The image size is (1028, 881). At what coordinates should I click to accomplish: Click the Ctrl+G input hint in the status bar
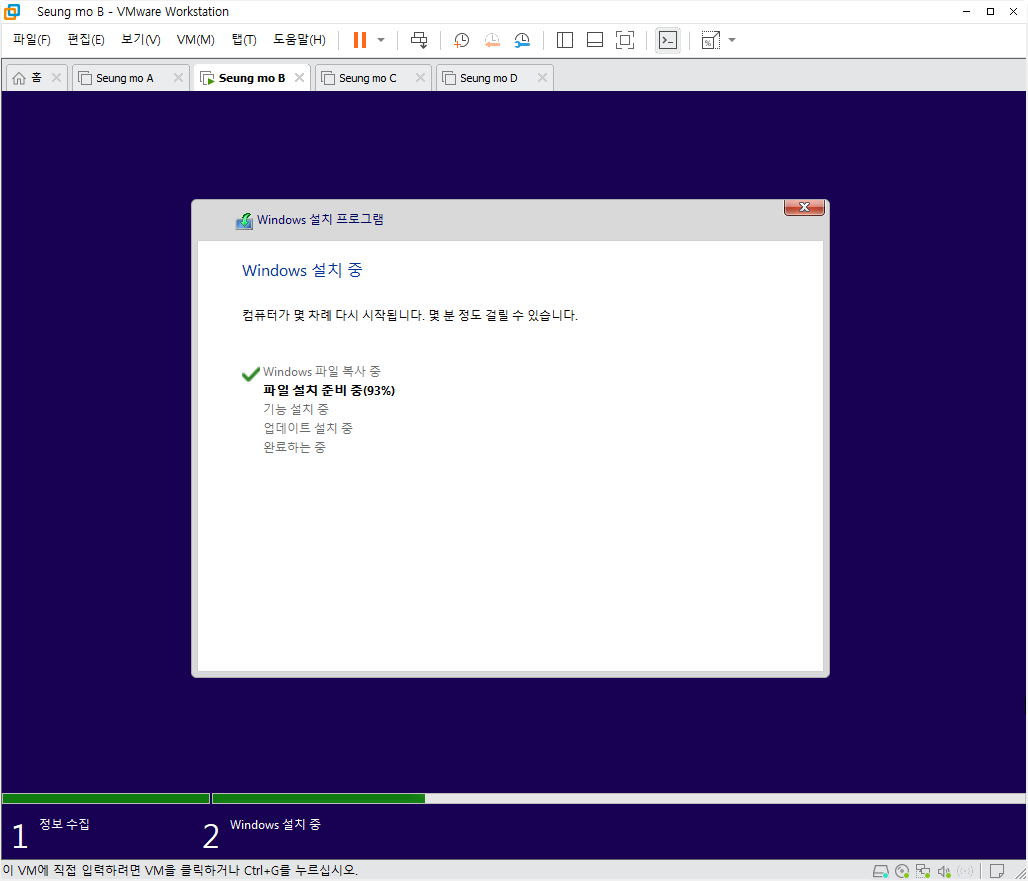coord(180,871)
